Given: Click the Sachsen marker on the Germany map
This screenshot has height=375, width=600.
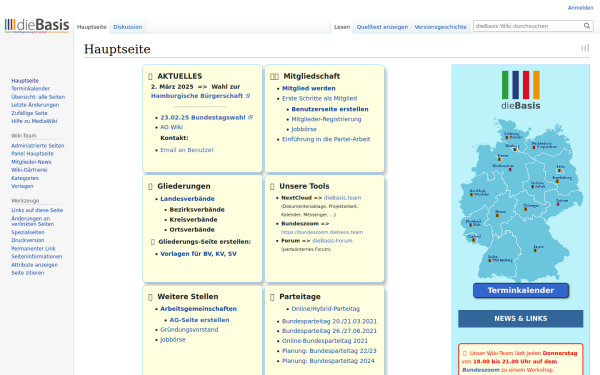Looking at the screenshot, I should (558, 204).
